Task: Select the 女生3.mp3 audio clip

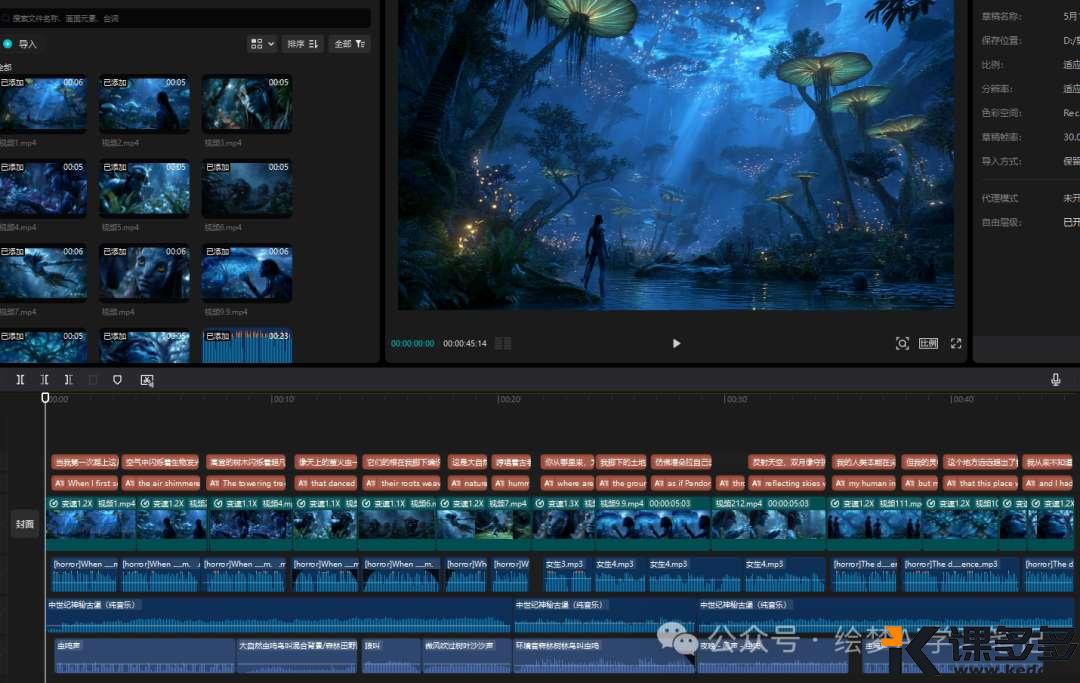Action: point(566,575)
